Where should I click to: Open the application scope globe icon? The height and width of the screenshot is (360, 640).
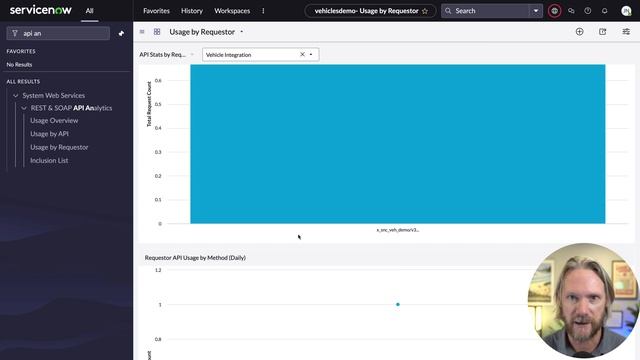[554, 11]
